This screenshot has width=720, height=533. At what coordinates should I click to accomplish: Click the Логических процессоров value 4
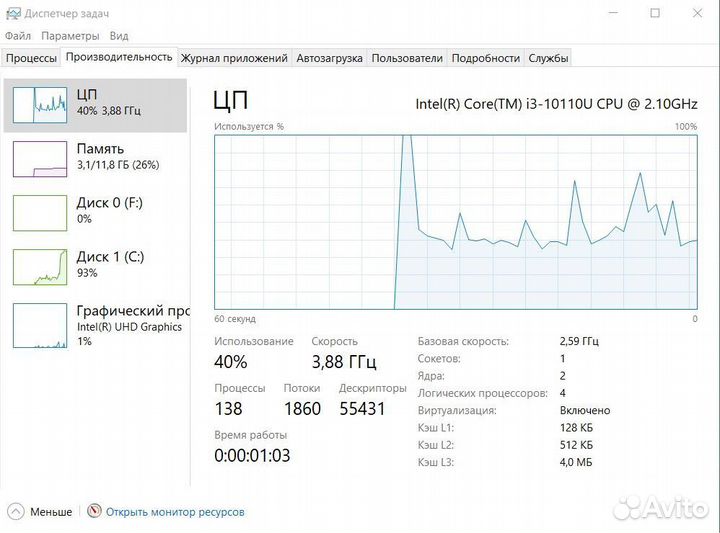click(562, 393)
